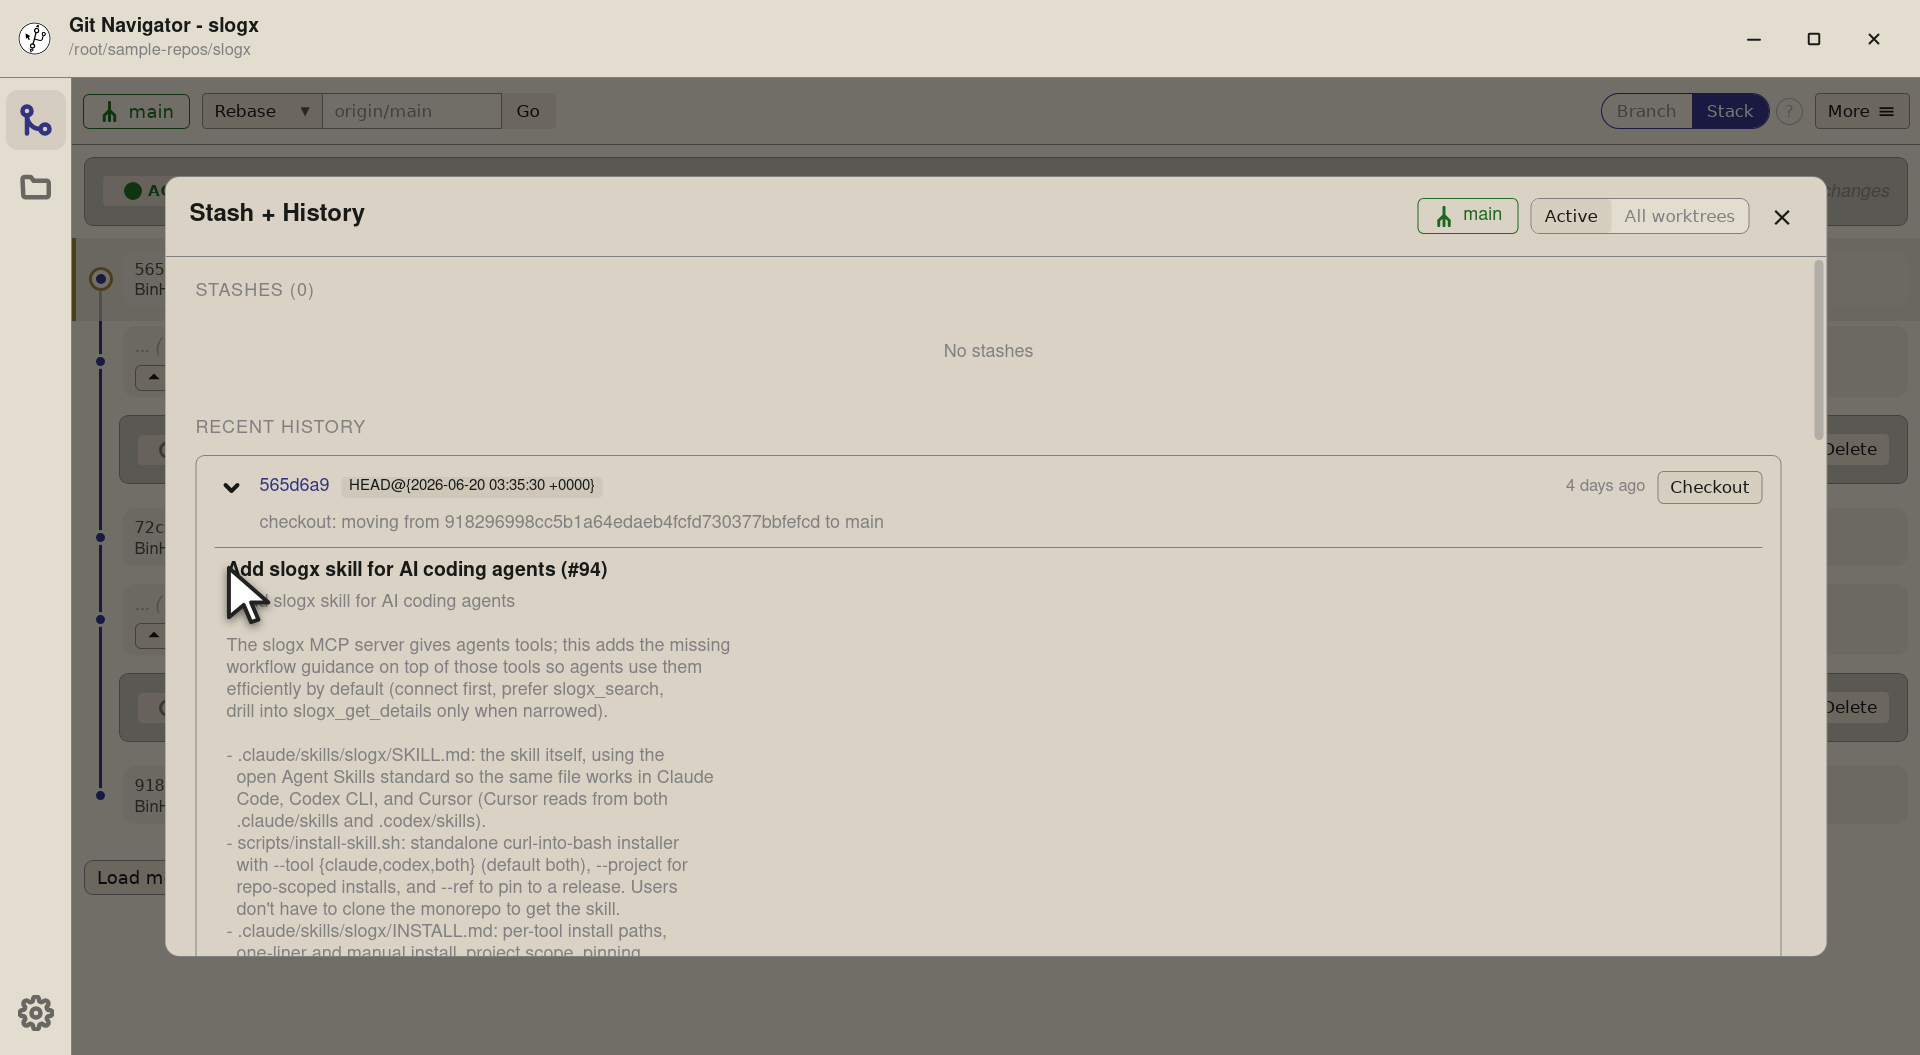The height and width of the screenshot is (1055, 1920).
Task: Open the More menu
Action: pos(1861,111)
